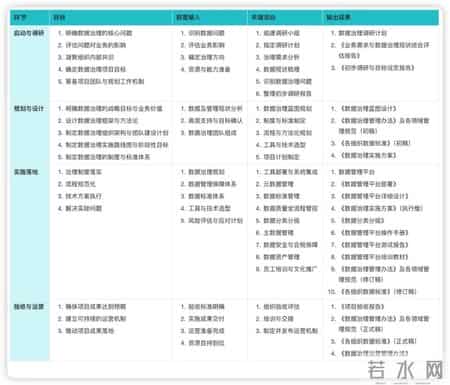Click '数据安全与合规保障' activity item
Screen dimensions: 450x385
[x=290, y=245]
